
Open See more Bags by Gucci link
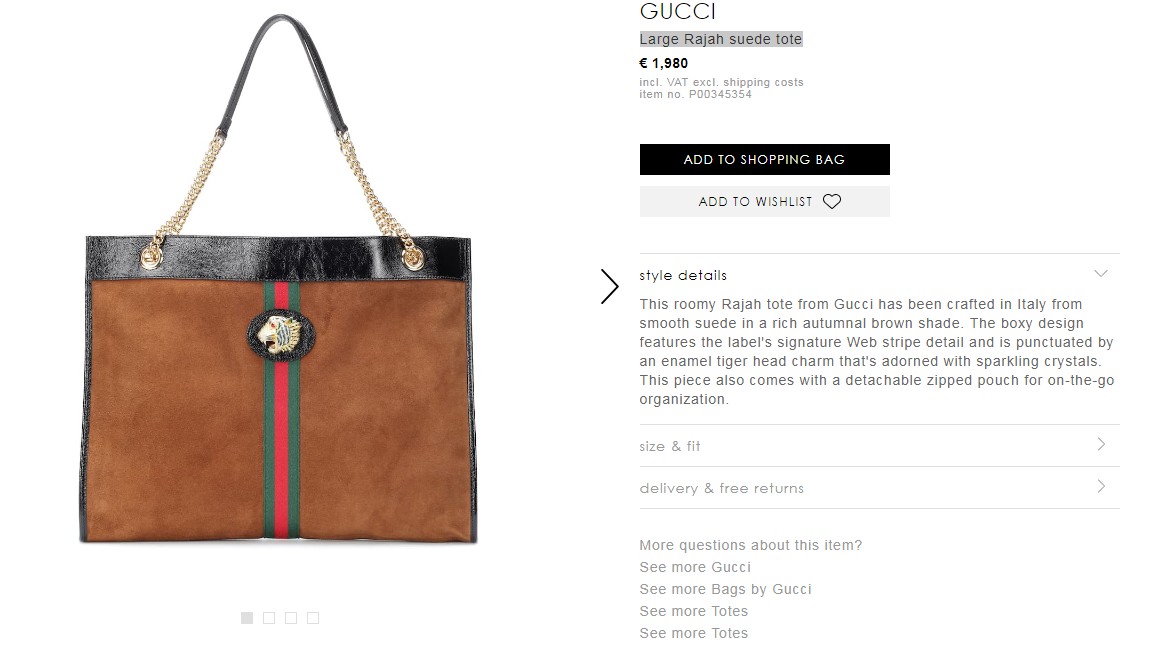(725, 589)
